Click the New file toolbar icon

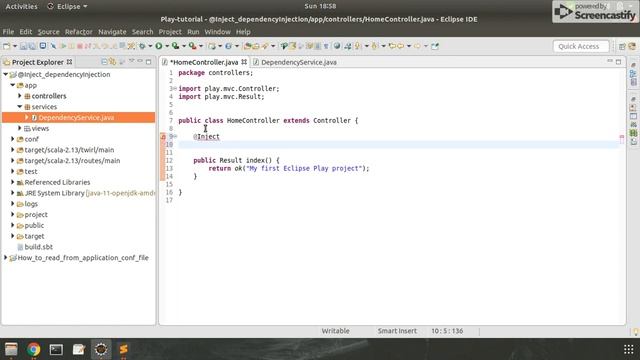(x=7, y=46)
